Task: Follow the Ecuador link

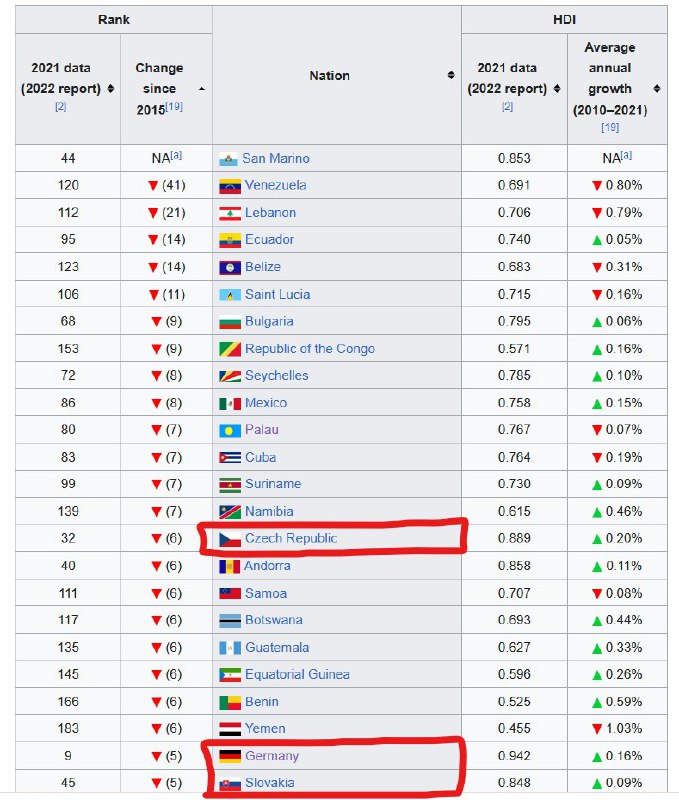Action: tap(269, 240)
